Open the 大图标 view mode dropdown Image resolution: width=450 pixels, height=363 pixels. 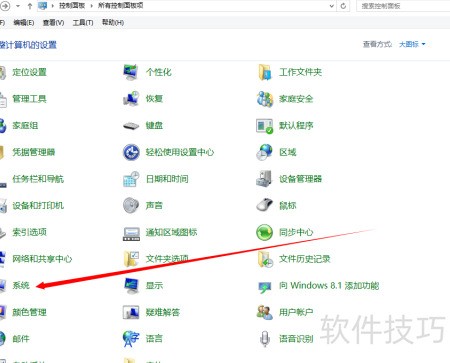click(412, 44)
